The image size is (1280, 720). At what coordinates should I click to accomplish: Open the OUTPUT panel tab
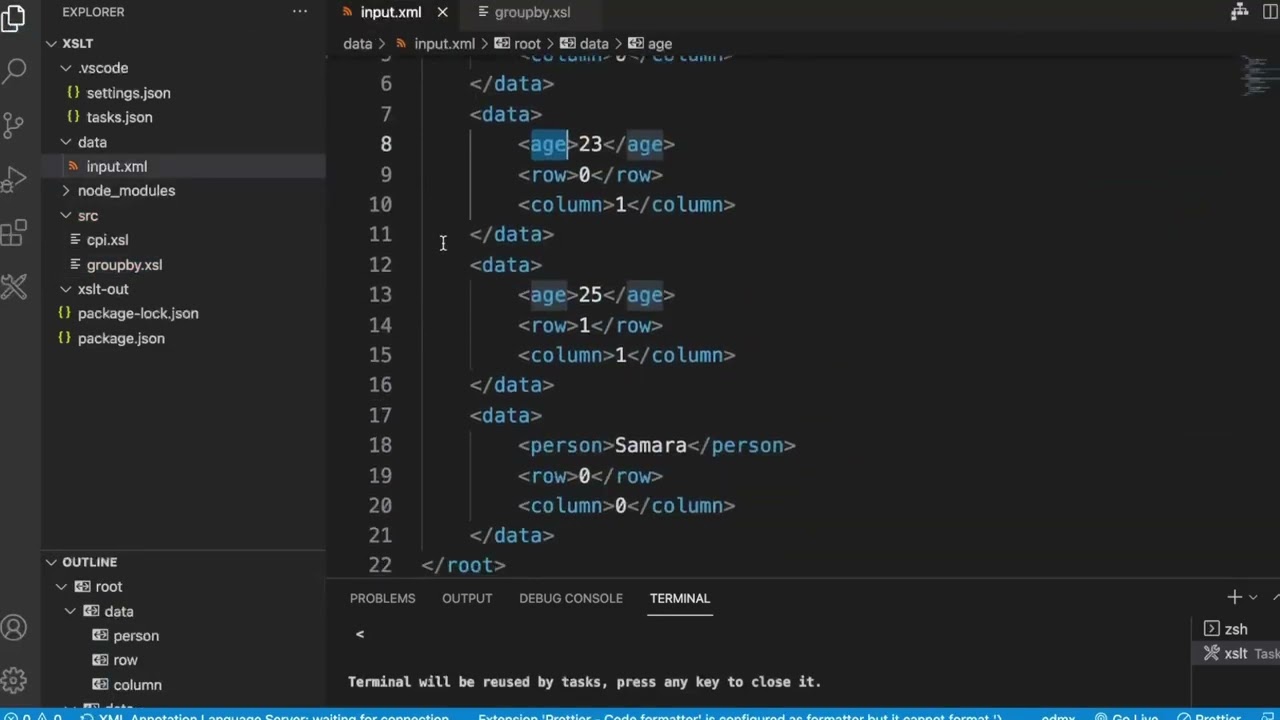[x=467, y=598]
